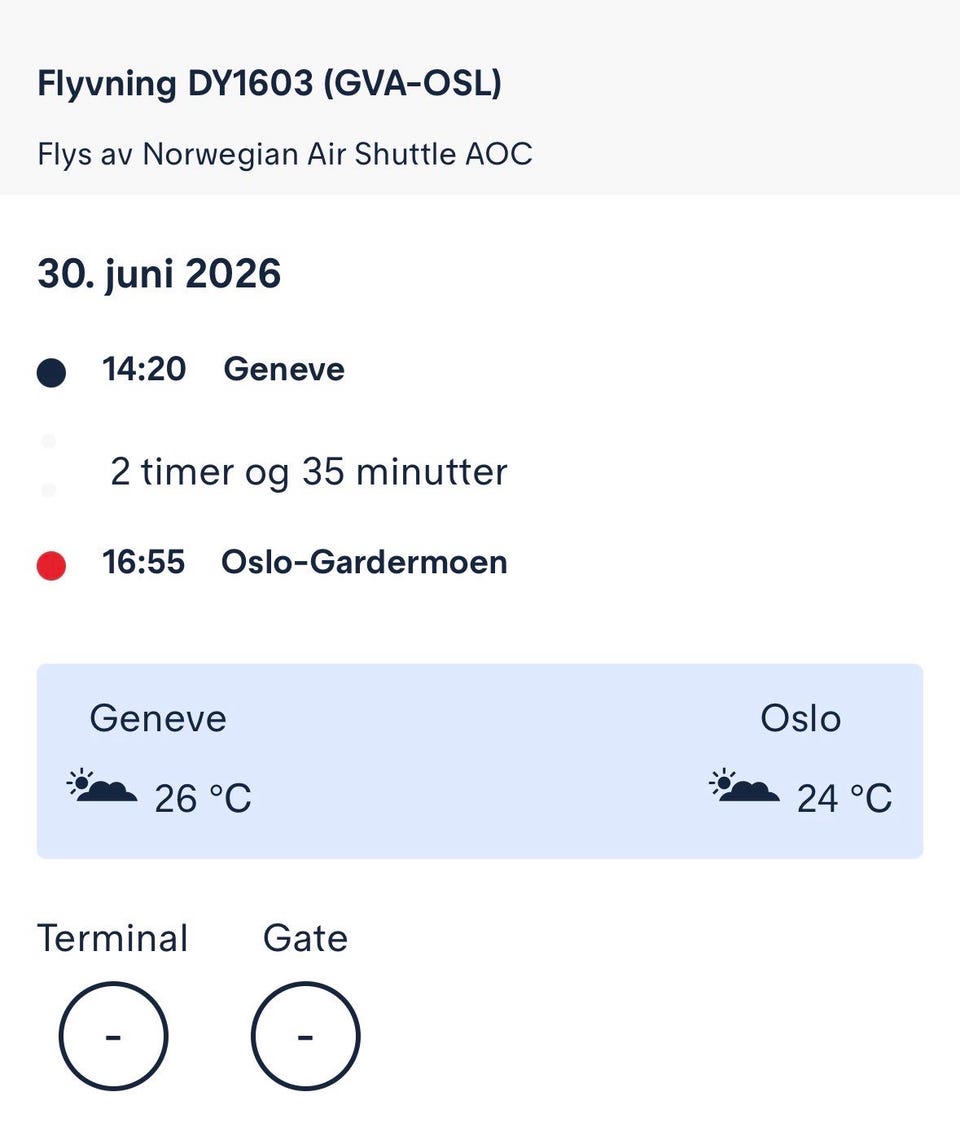Tap the Geneve partly cloudy weather icon
This screenshot has height=1140, width=960.
[x=101, y=785]
